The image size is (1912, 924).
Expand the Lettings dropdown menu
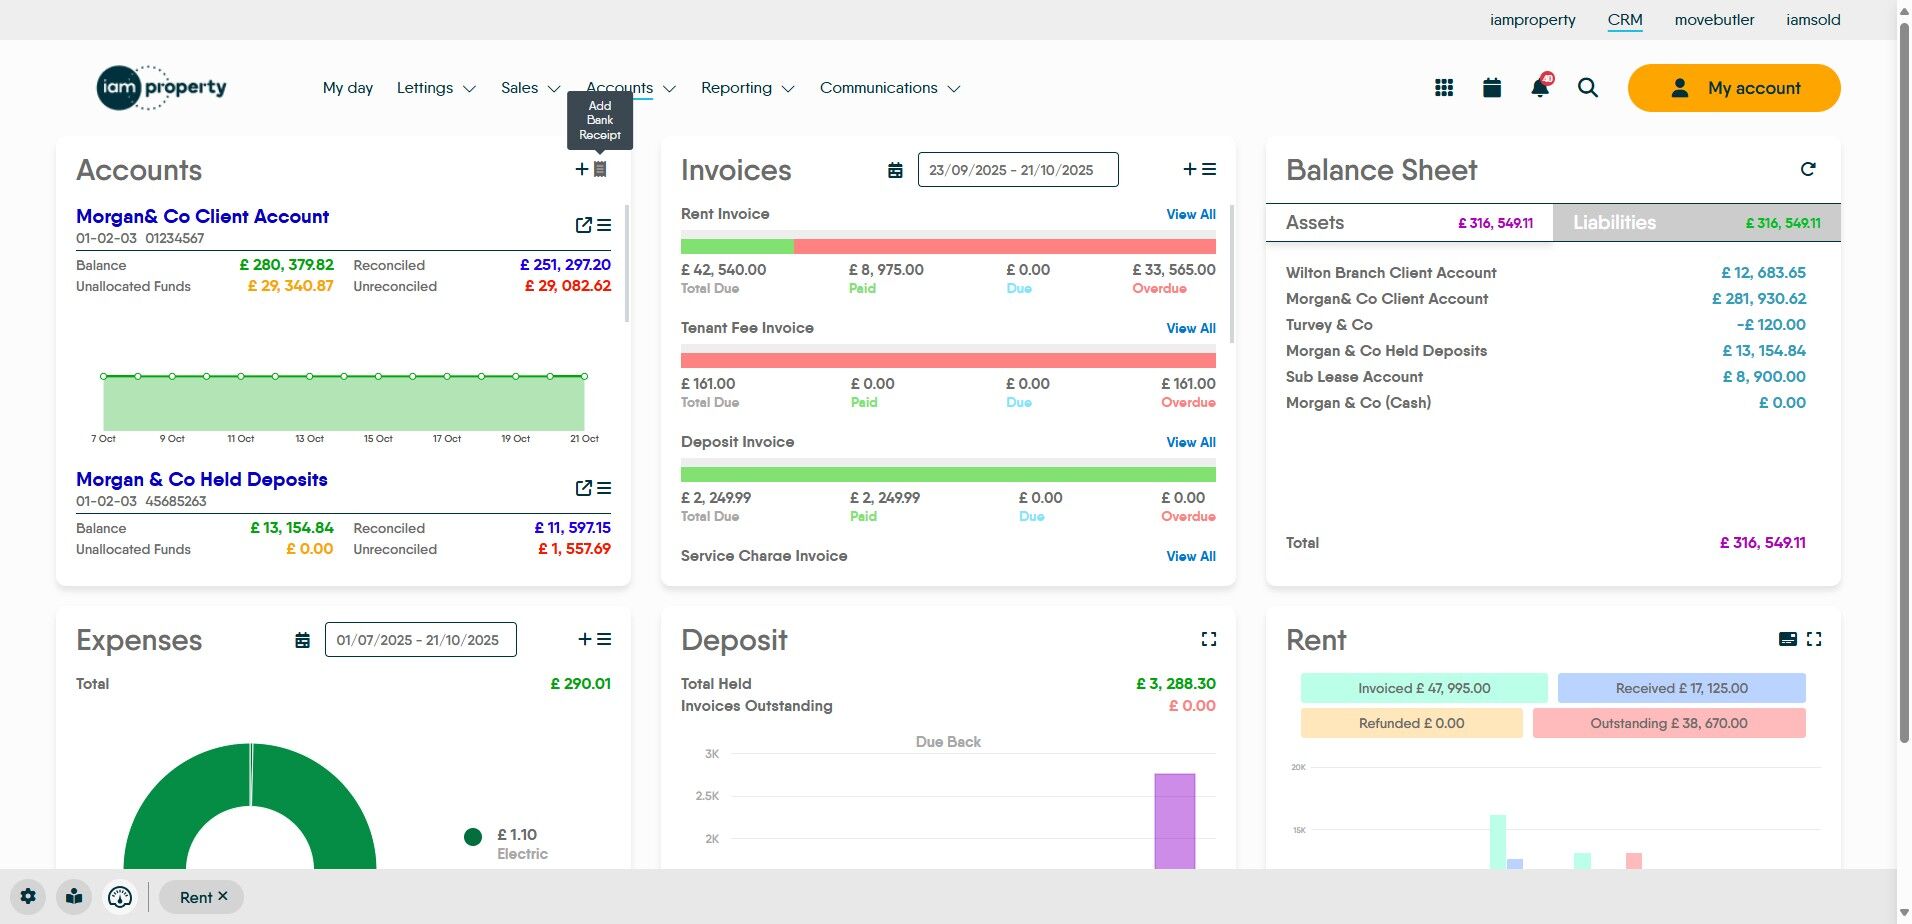click(x=436, y=88)
